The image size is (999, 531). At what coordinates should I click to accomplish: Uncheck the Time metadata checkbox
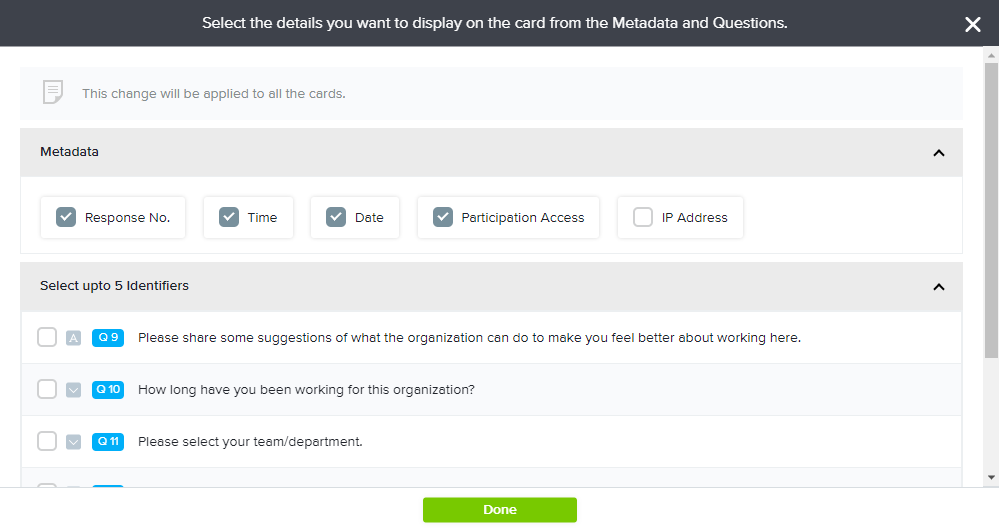click(229, 217)
